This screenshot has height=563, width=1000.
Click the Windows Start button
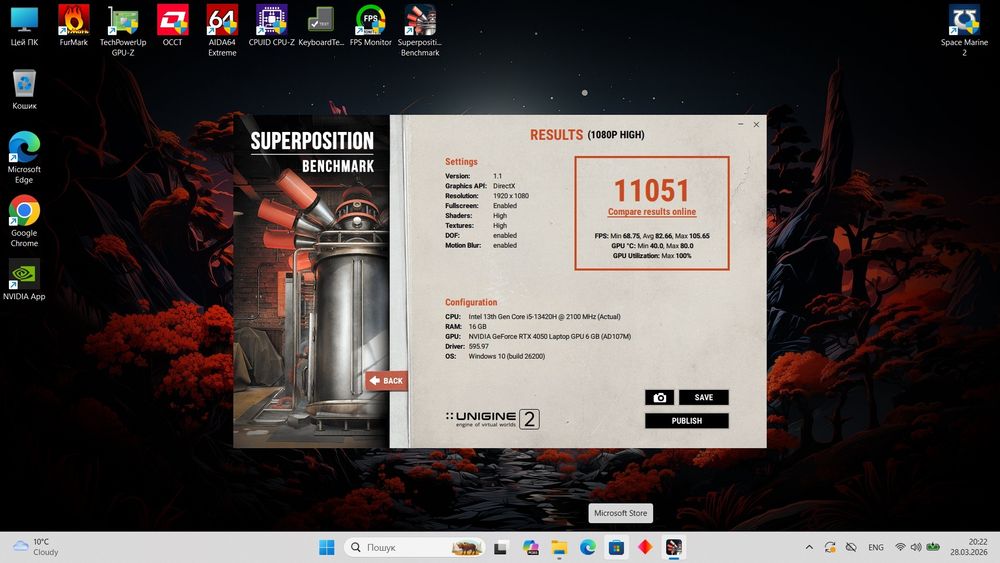tap(327, 547)
